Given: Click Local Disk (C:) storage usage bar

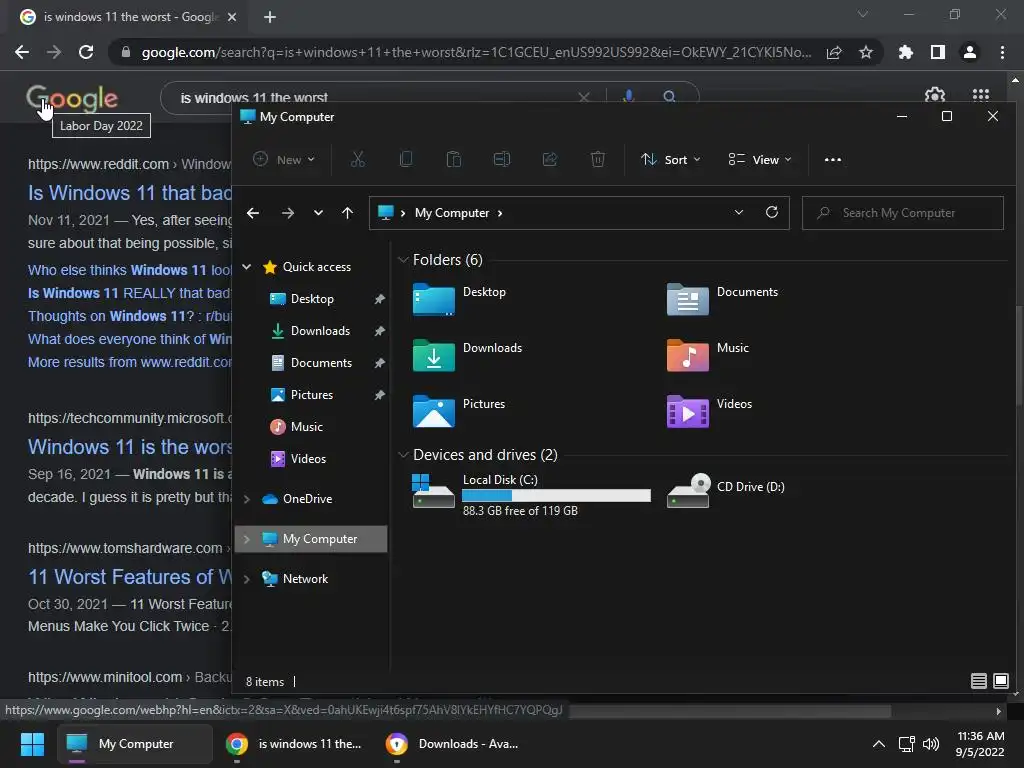Looking at the screenshot, I should click(x=556, y=496).
